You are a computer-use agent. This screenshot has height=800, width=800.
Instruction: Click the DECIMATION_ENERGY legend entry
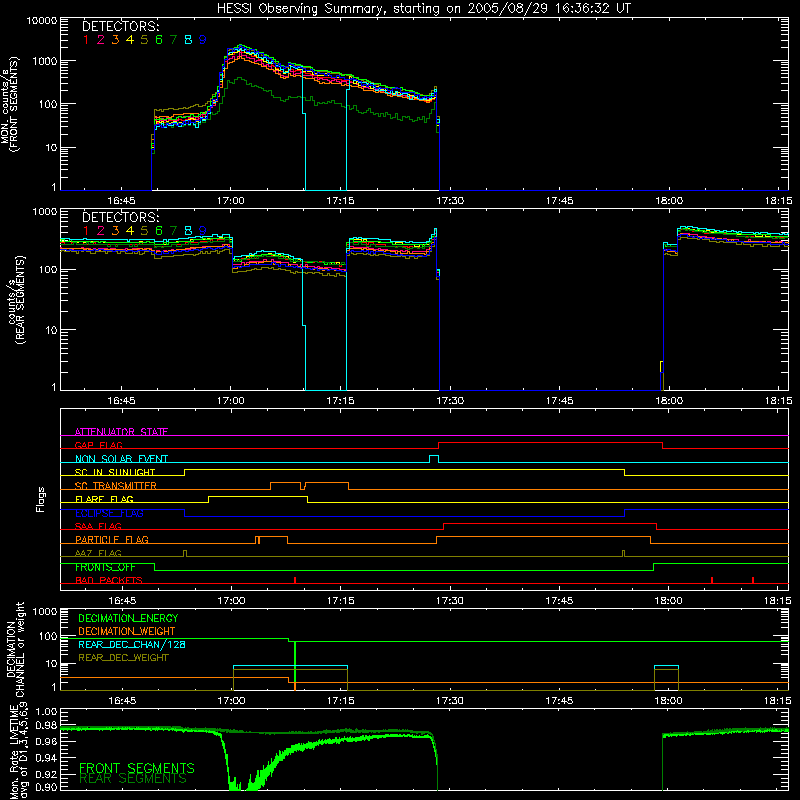point(128,618)
